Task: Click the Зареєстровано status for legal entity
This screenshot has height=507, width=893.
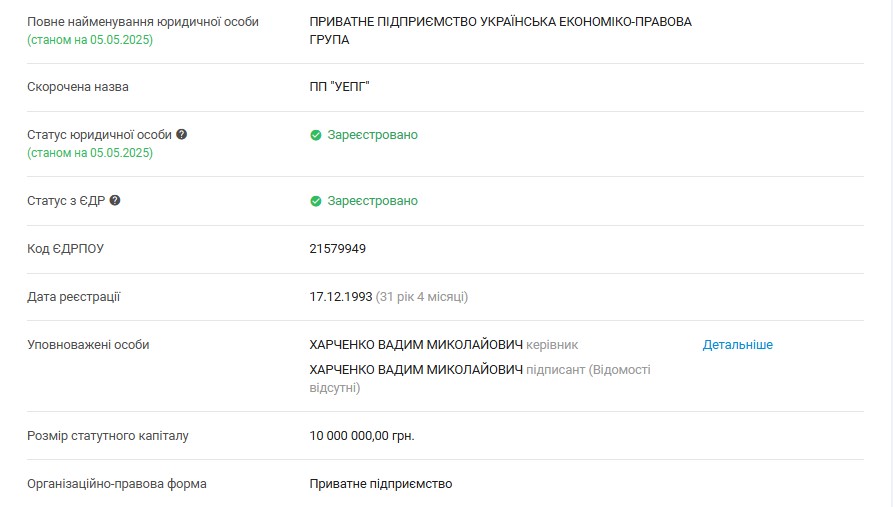Action: click(x=372, y=135)
